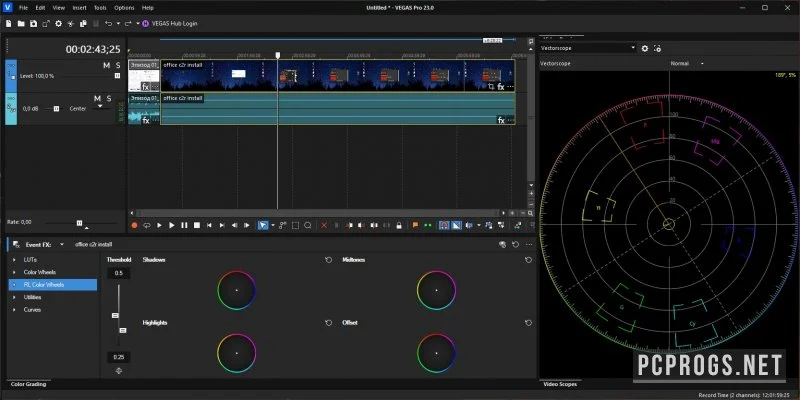
Task: Create a new project via toolbar icon
Action: coord(9,23)
